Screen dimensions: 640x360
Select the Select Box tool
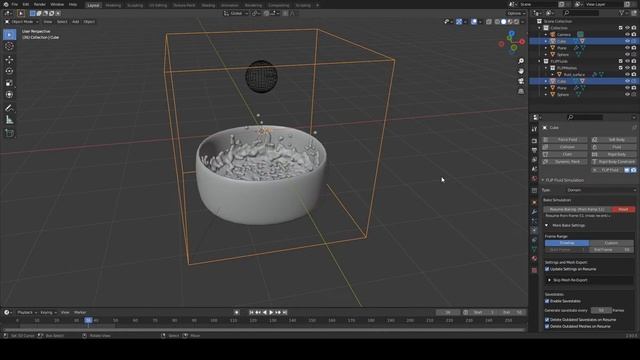click(x=9, y=35)
